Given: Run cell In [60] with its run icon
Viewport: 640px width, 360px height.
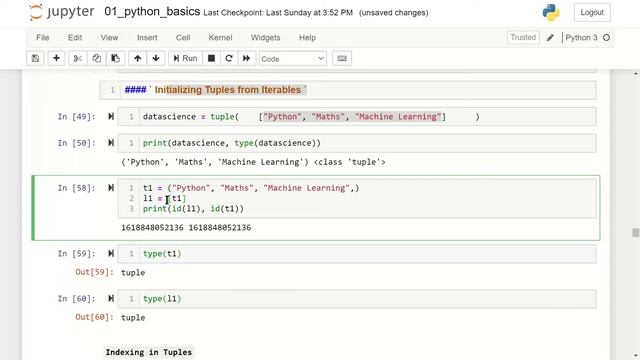Looking at the screenshot, I should [x=111, y=298].
